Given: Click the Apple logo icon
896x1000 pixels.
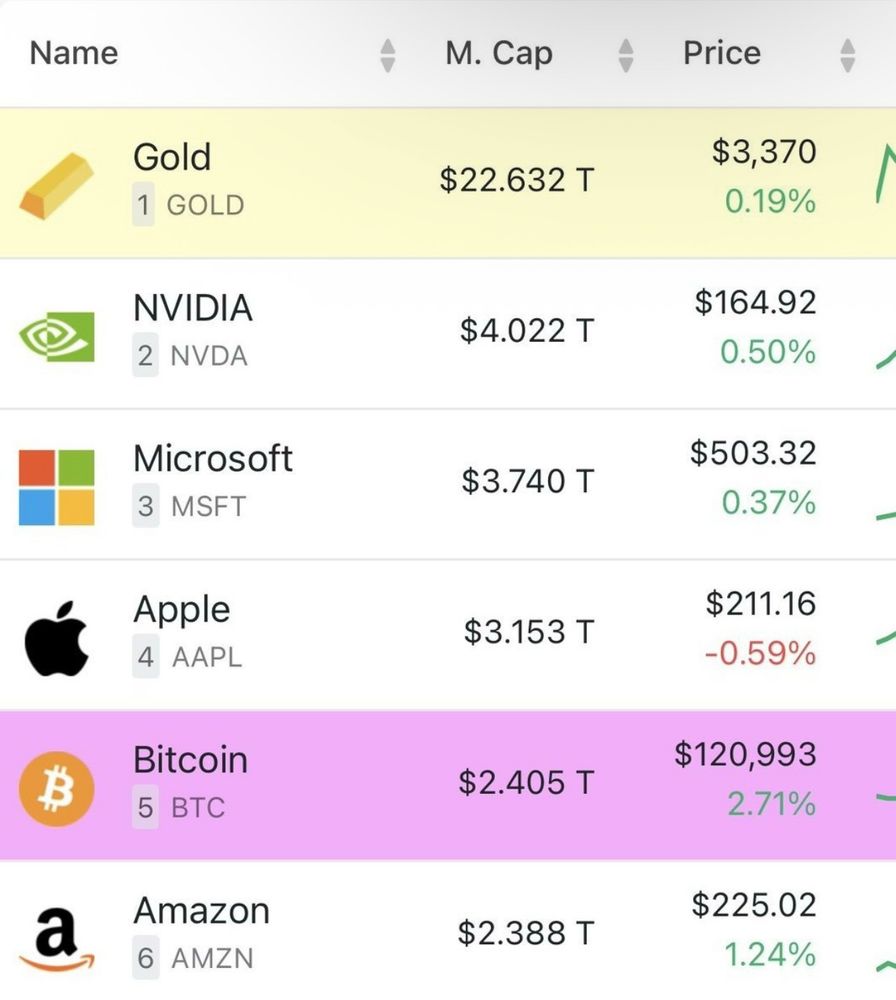Looking at the screenshot, I should (57, 638).
